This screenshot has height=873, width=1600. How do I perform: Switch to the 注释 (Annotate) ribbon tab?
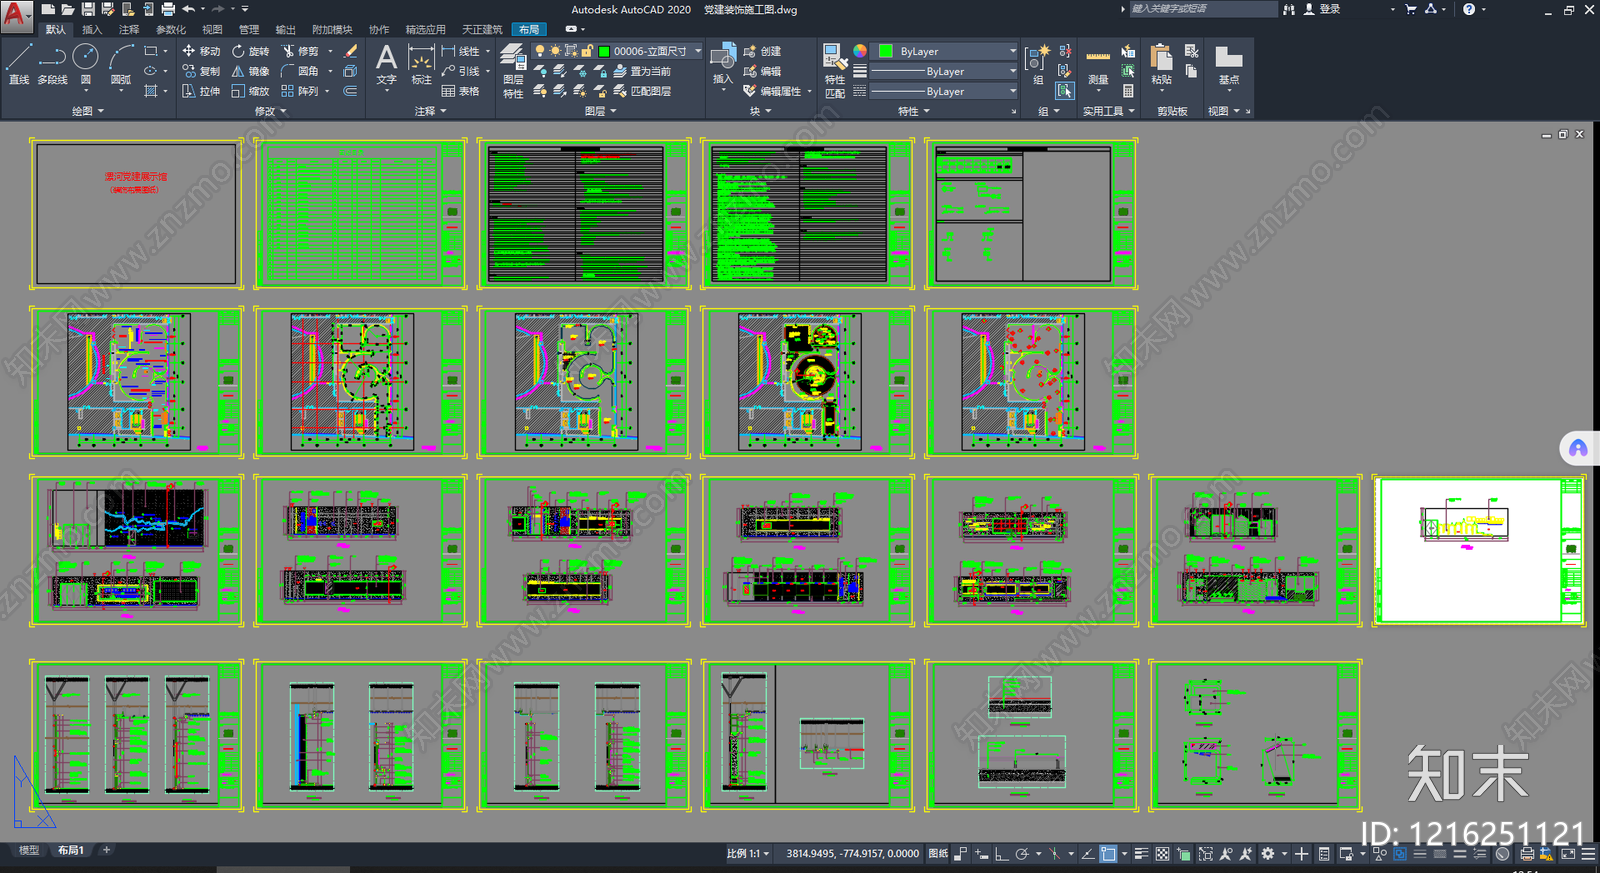click(129, 30)
